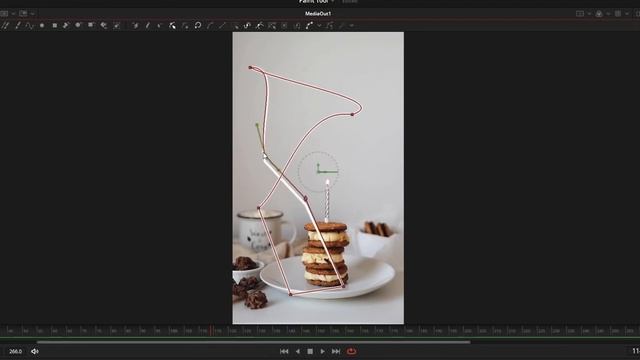The image size is (640, 360).
Task: Click the Delete Point icon
Action: 284,25
